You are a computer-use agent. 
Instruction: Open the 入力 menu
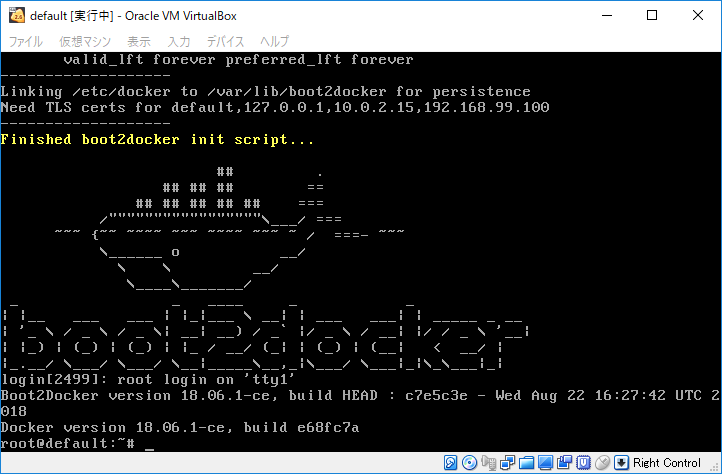point(179,41)
